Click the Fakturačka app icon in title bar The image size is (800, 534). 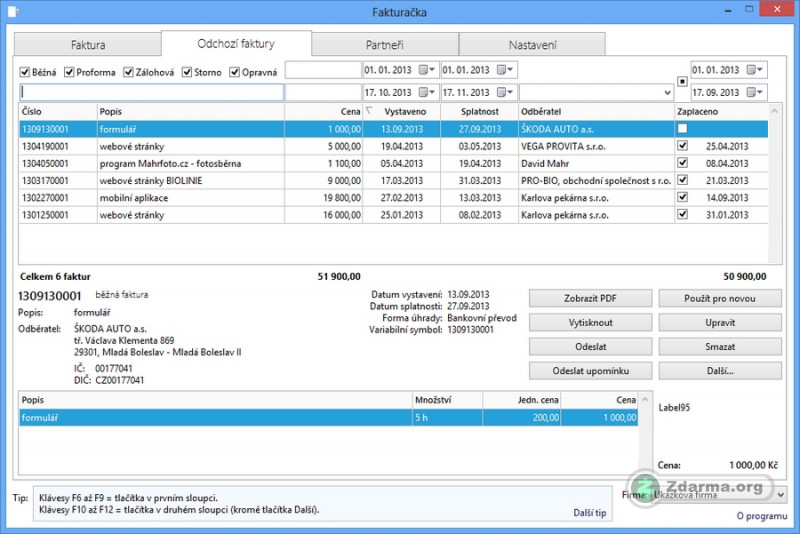point(14,11)
